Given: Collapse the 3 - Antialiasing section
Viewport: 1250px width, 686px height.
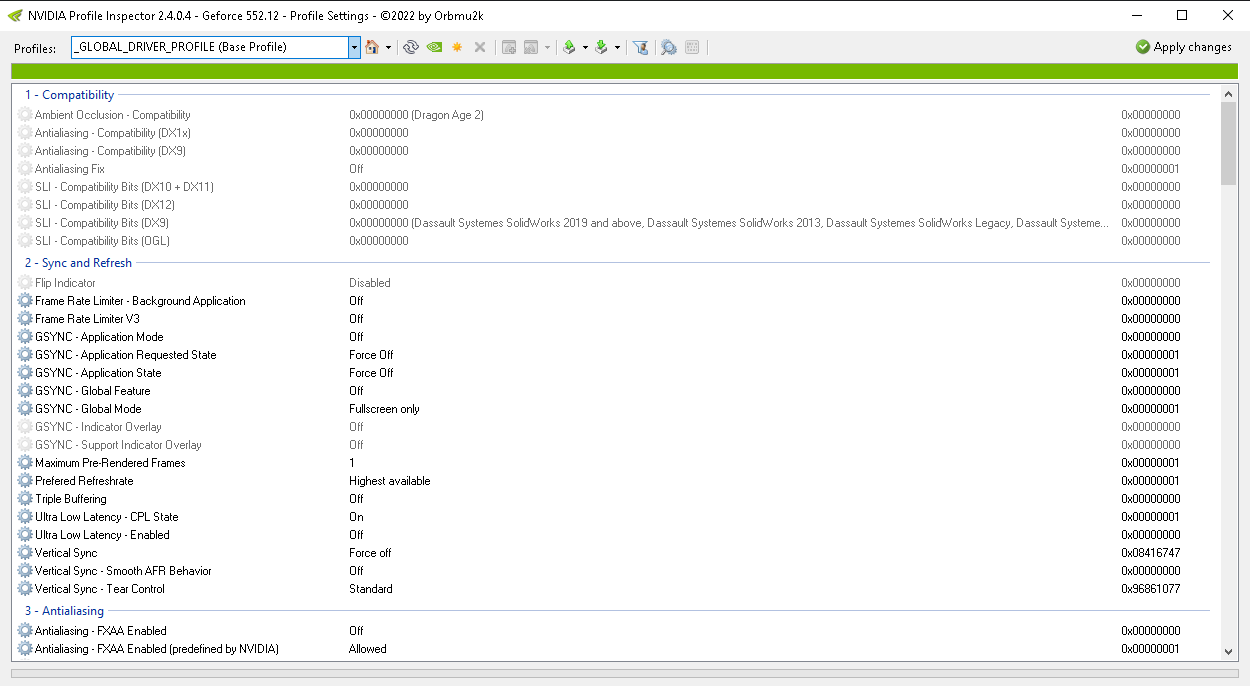Looking at the screenshot, I should [x=65, y=611].
